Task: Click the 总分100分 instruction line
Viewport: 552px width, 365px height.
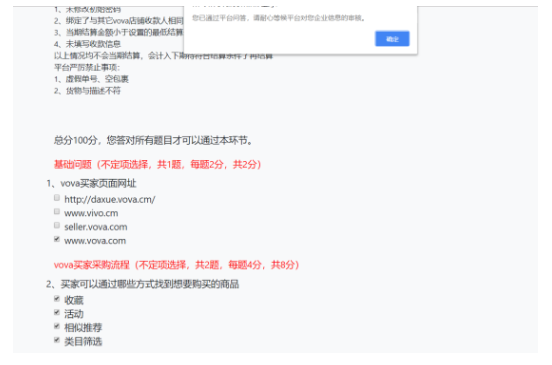Action: click(153, 140)
